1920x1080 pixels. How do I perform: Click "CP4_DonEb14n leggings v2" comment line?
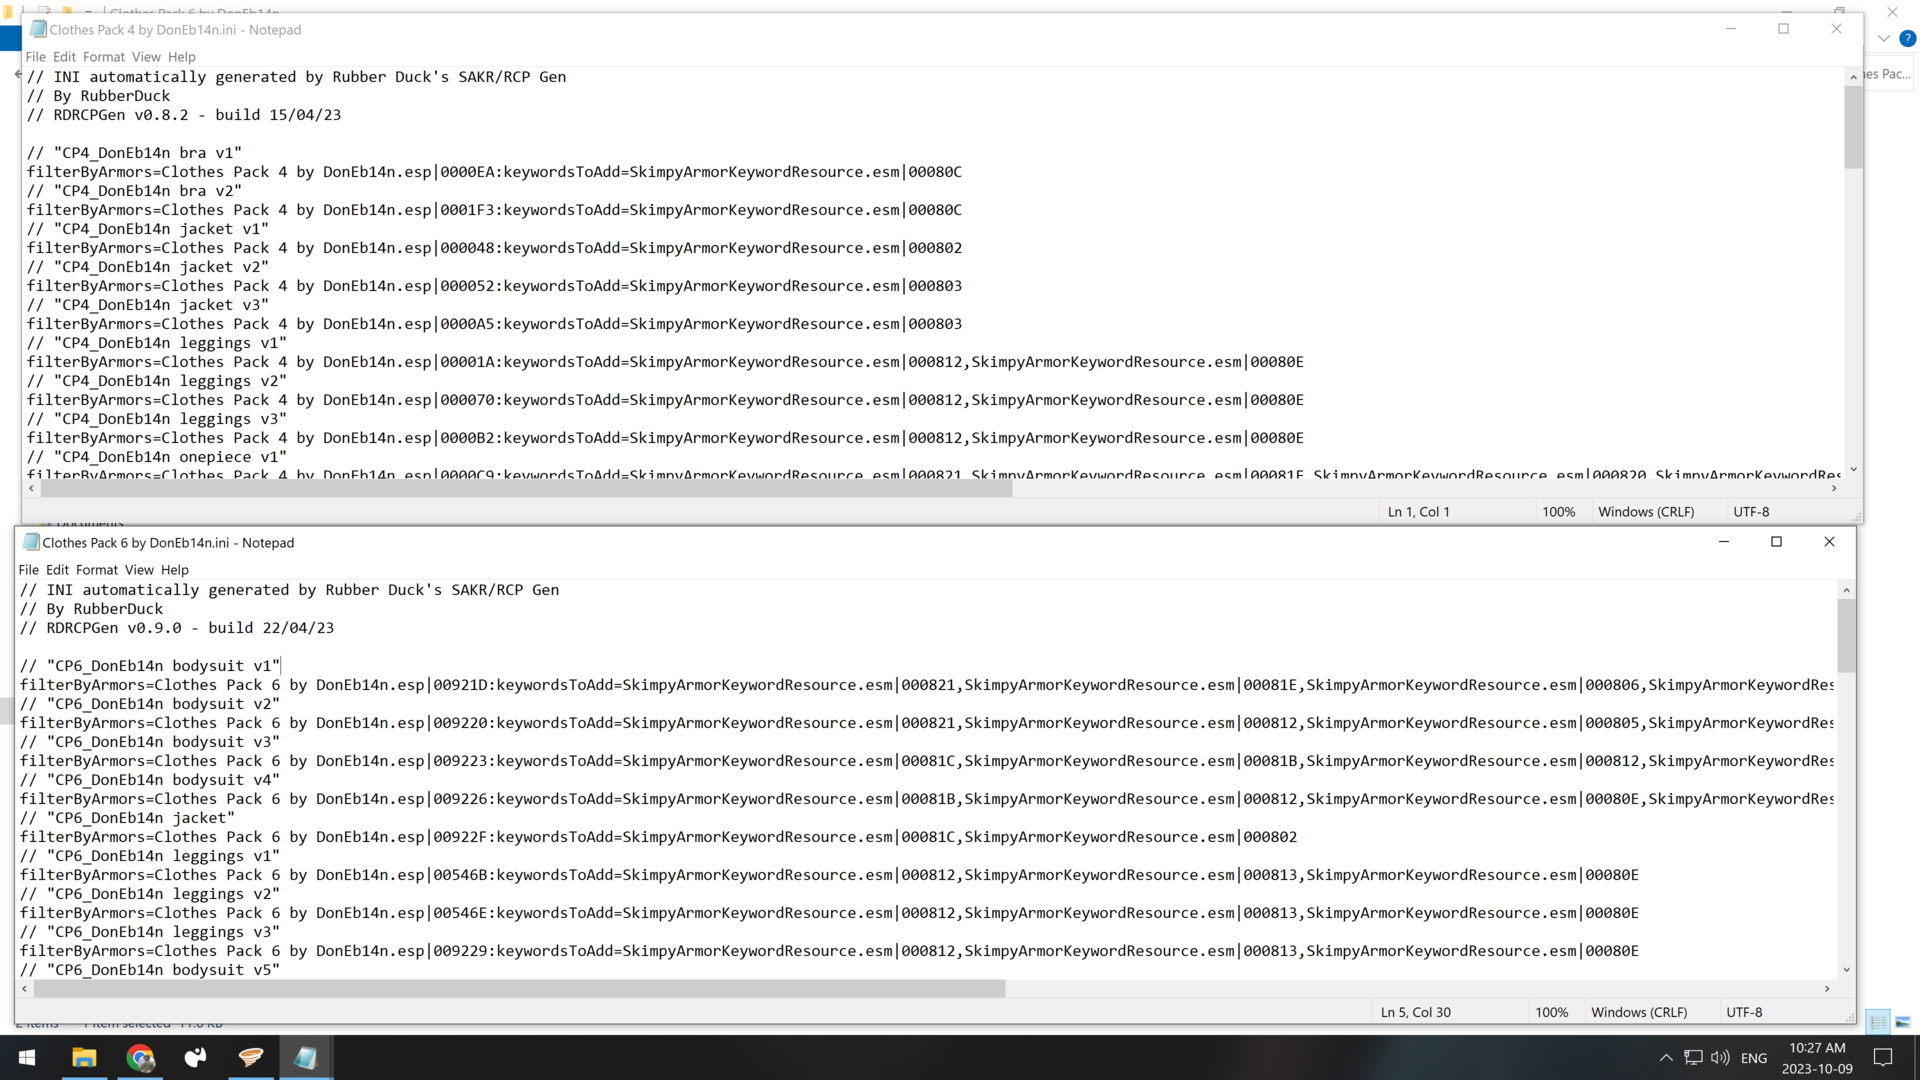click(157, 381)
